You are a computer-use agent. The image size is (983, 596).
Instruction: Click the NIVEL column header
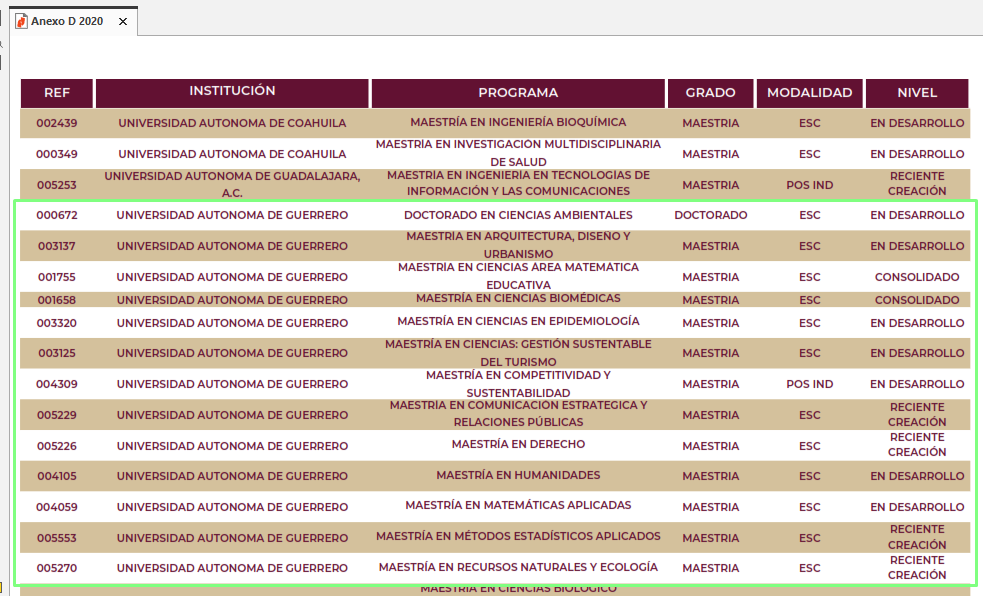(x=917, y=93)
